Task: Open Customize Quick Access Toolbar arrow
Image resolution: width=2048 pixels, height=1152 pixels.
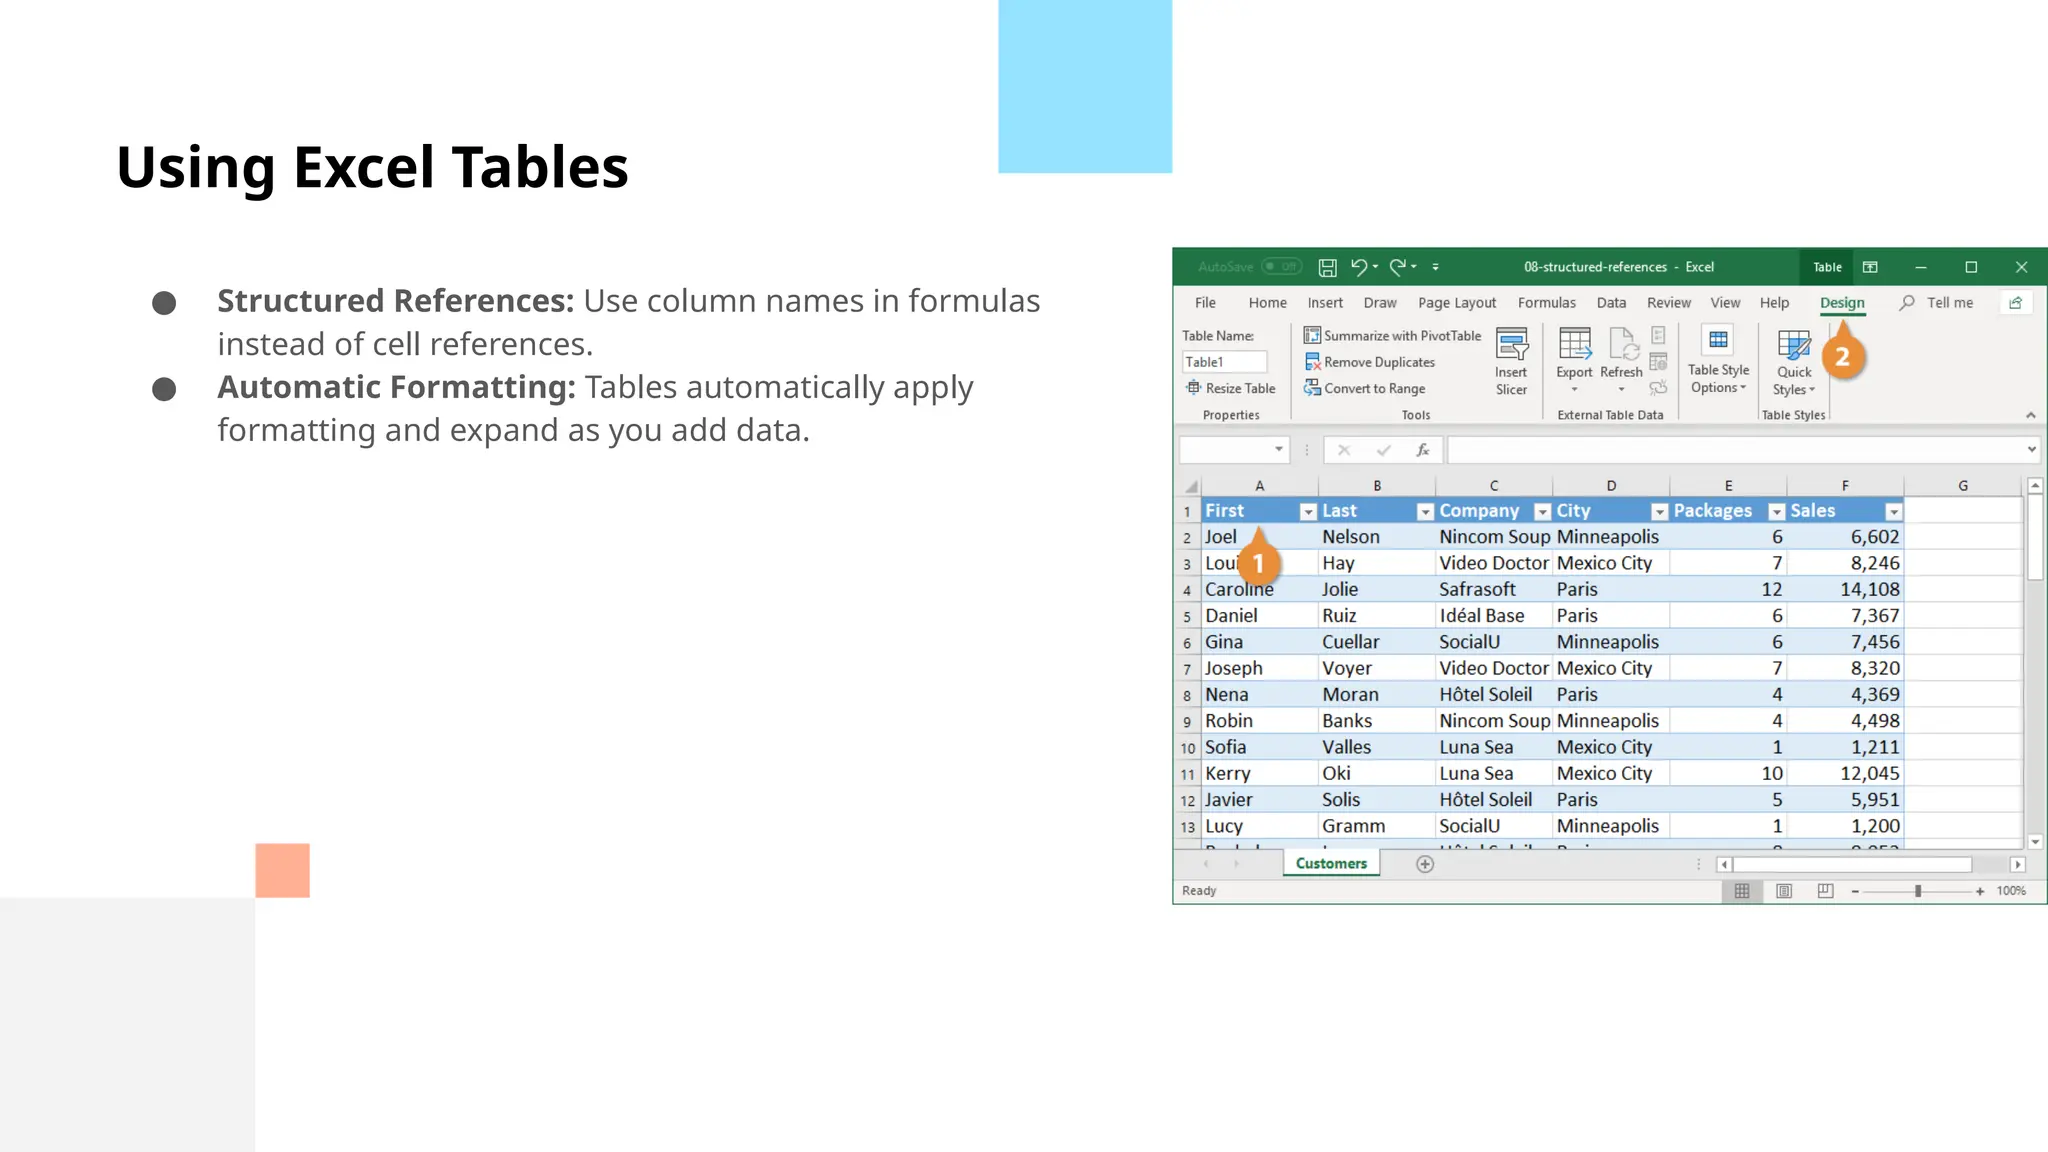Action: 1435,267
